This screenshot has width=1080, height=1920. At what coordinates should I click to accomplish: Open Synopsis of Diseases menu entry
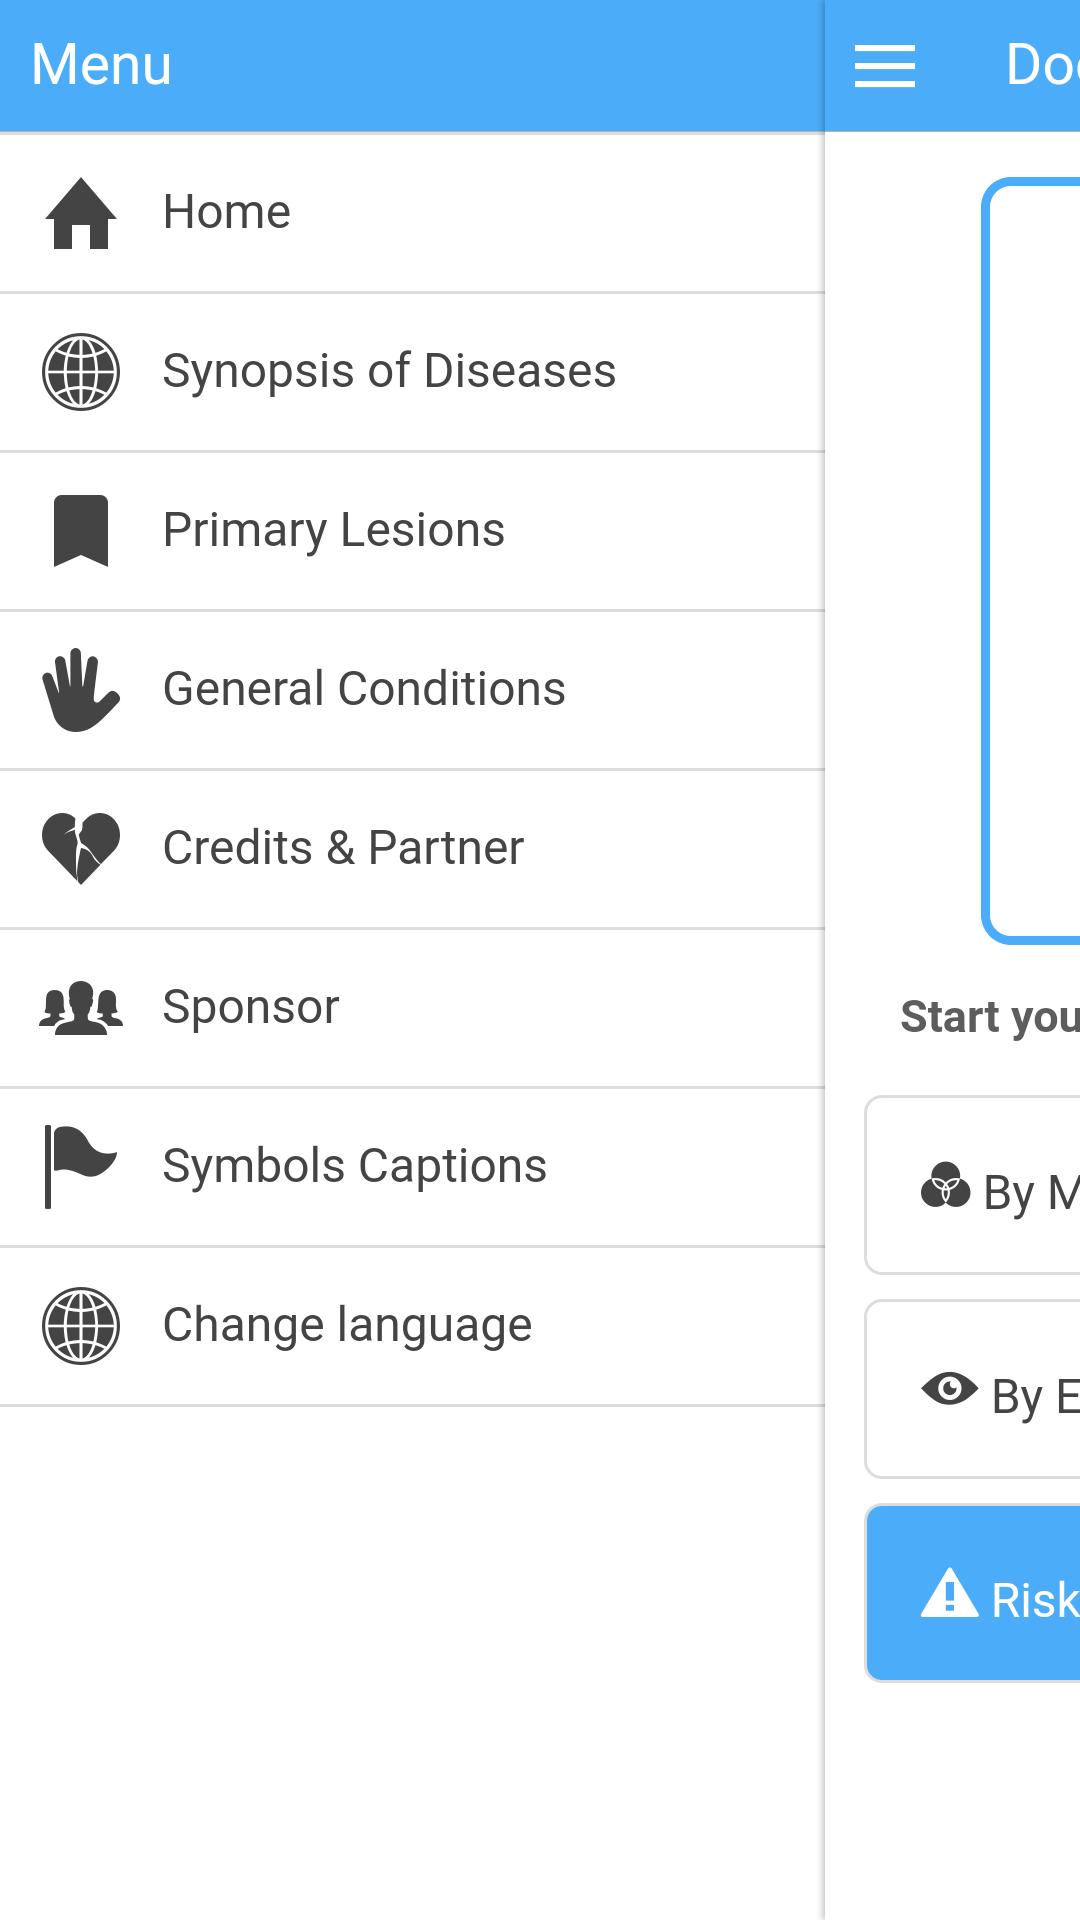(389, 372)
